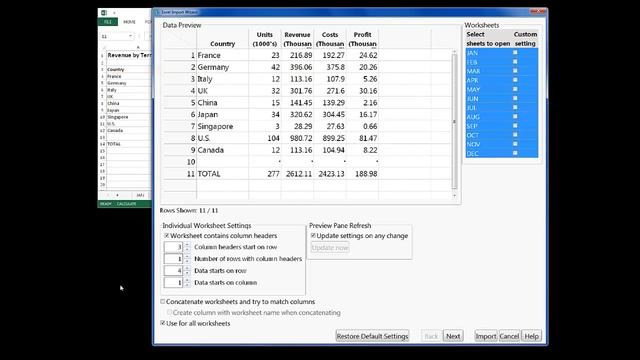Viewport: 640px width, 360px height.
Task: Click the stepper for 'Number of rows with column headers'
Action: point(187,259)
